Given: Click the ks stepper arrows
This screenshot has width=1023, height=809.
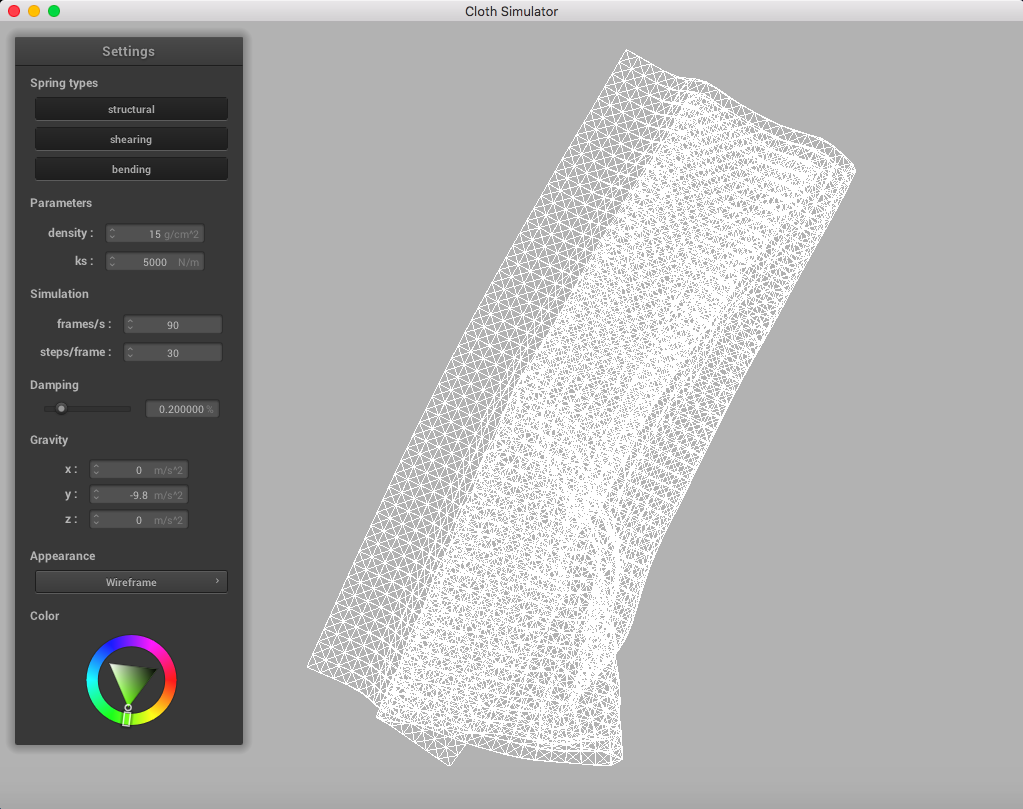Looking at the screenshot, I should [112, 262].
